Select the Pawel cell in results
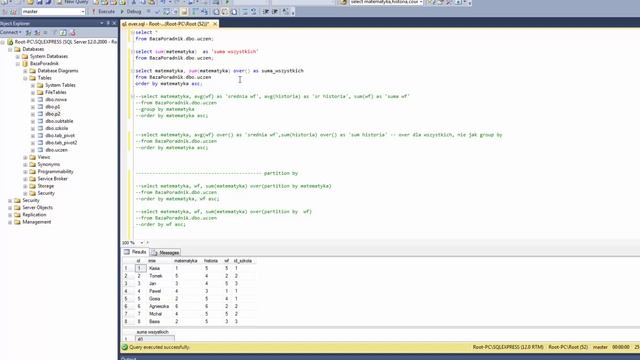Image resolution: width=640 pixels, height=360 pixels. click(159, 291)
